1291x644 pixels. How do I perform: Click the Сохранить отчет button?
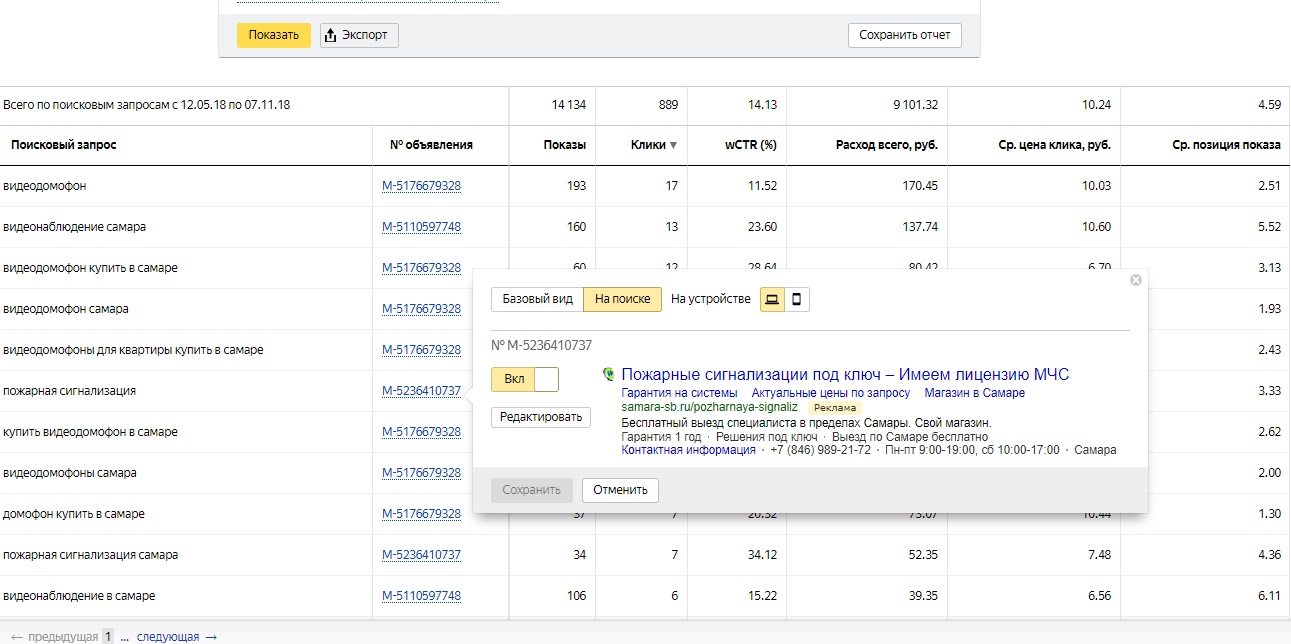(x=905, y=35)
